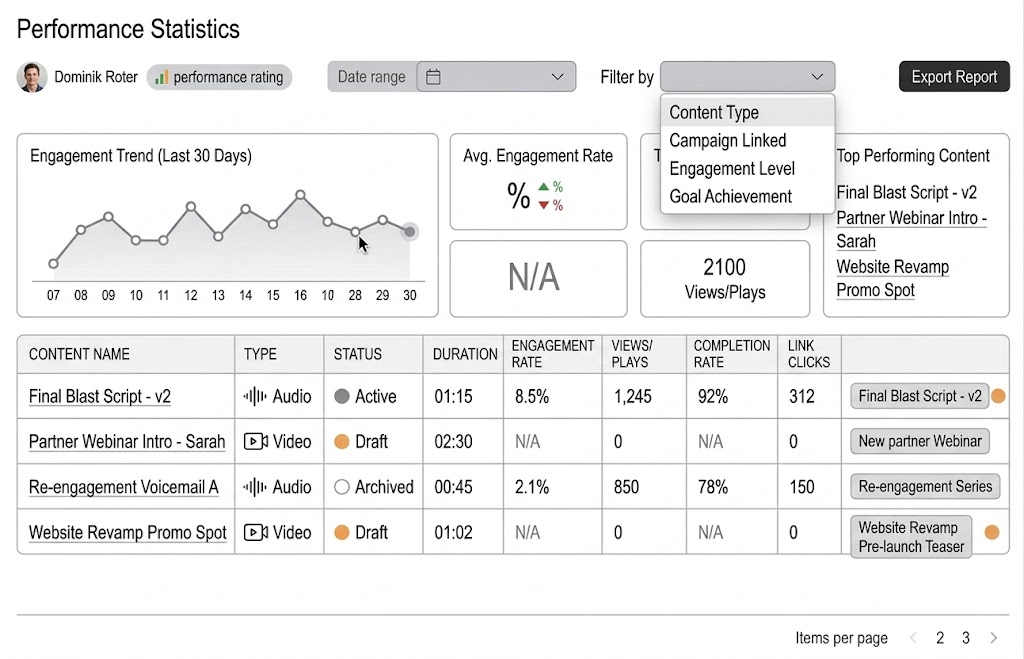Open Re-engagement Voicemail A link
This screenshot has width=1024, height=659.
click(123, 487)
